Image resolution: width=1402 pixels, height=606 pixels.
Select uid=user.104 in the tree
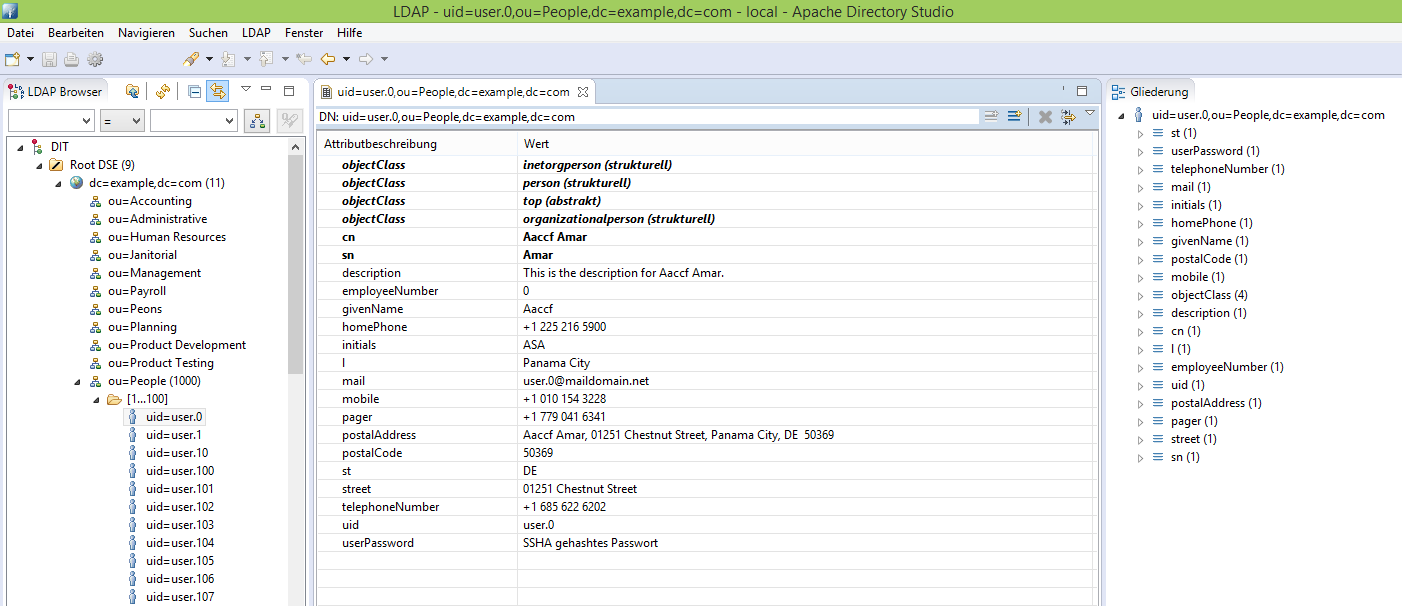click(x=180, y=543)
